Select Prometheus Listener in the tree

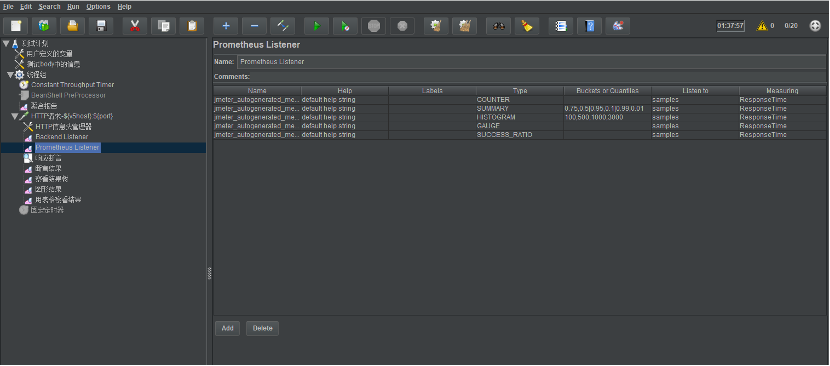(68, 147)
